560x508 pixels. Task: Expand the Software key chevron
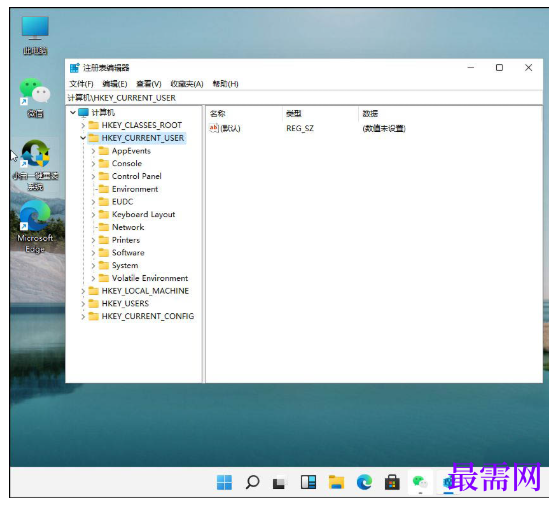tap(93, 253)
